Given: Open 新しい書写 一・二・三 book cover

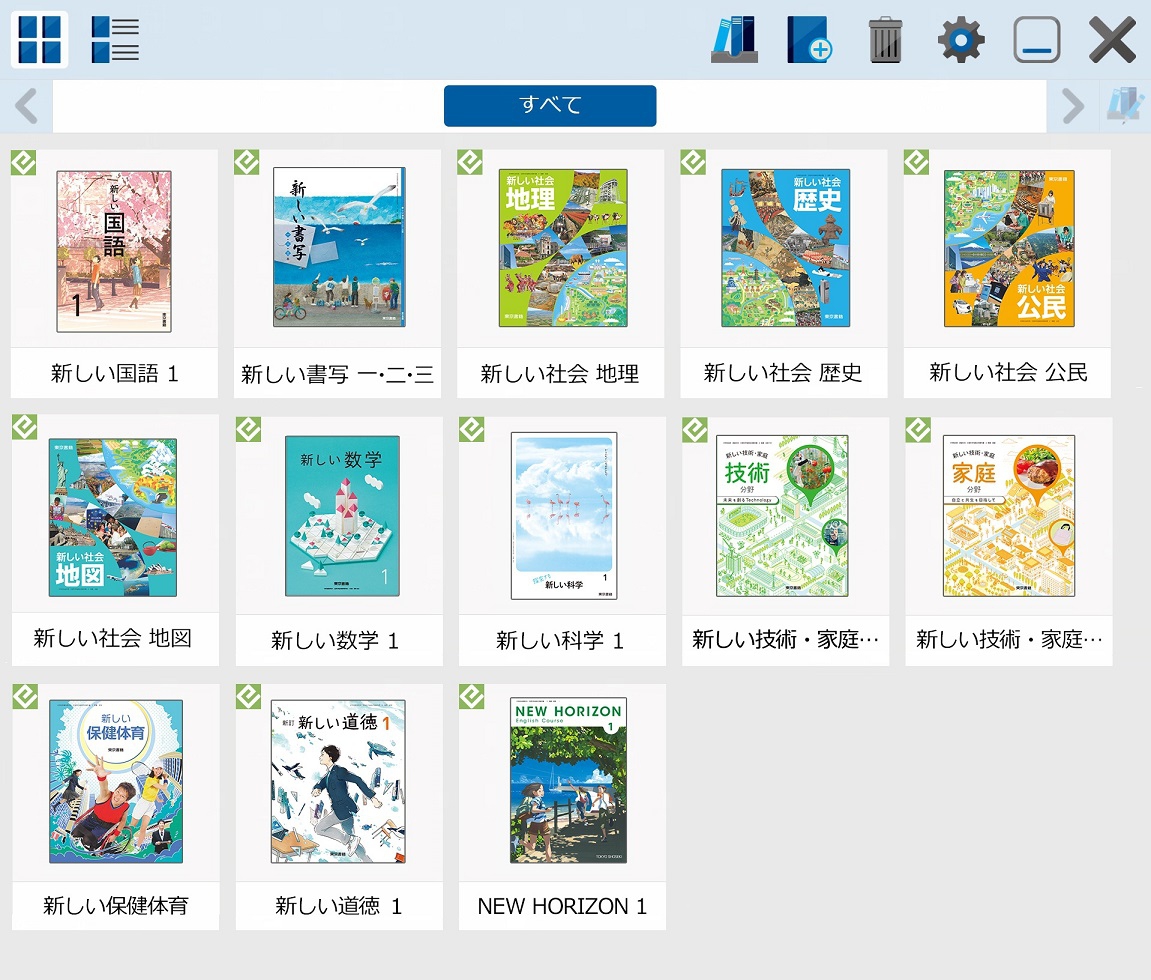Looking at the screenshot, I should (339, 247).
